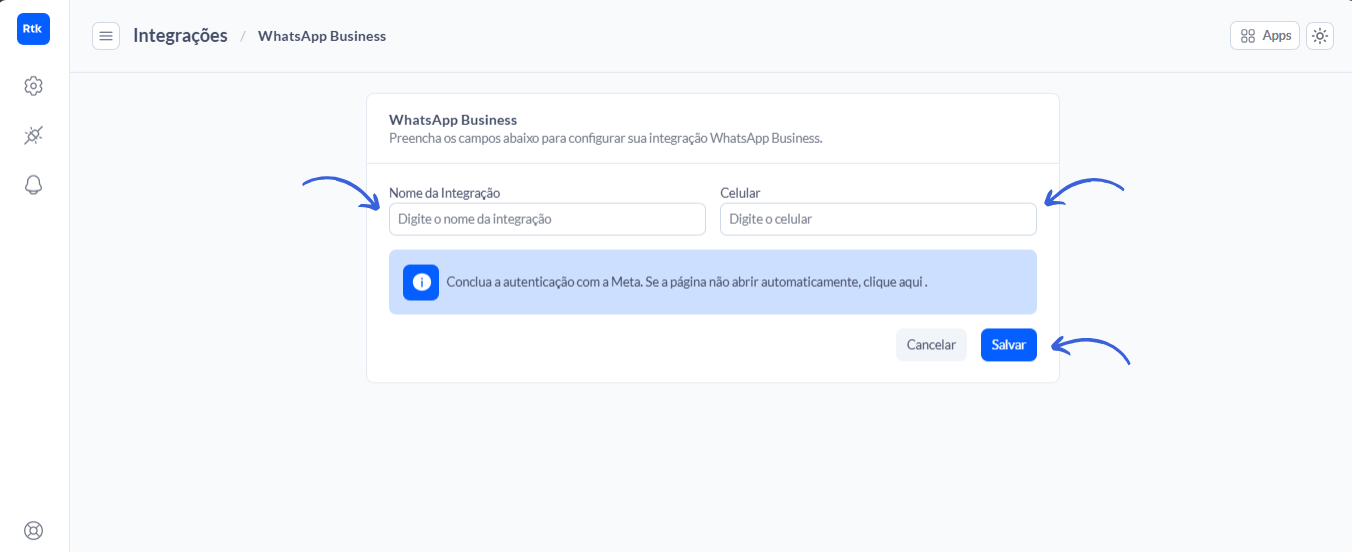The image size is (1352, 552).
Task: Open support via the lifebuoy icon
Action: point(33,530)
